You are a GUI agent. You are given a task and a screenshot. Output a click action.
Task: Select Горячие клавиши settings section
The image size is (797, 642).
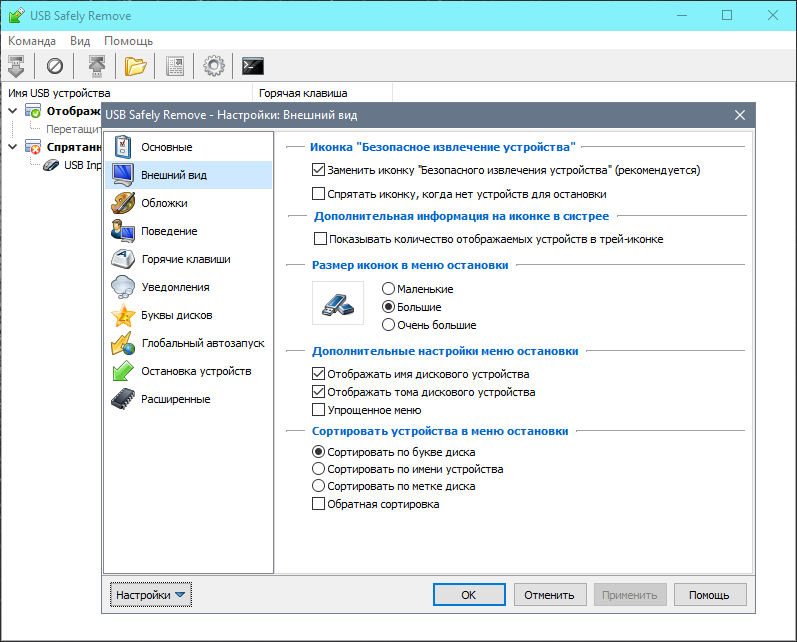point(185,259)
